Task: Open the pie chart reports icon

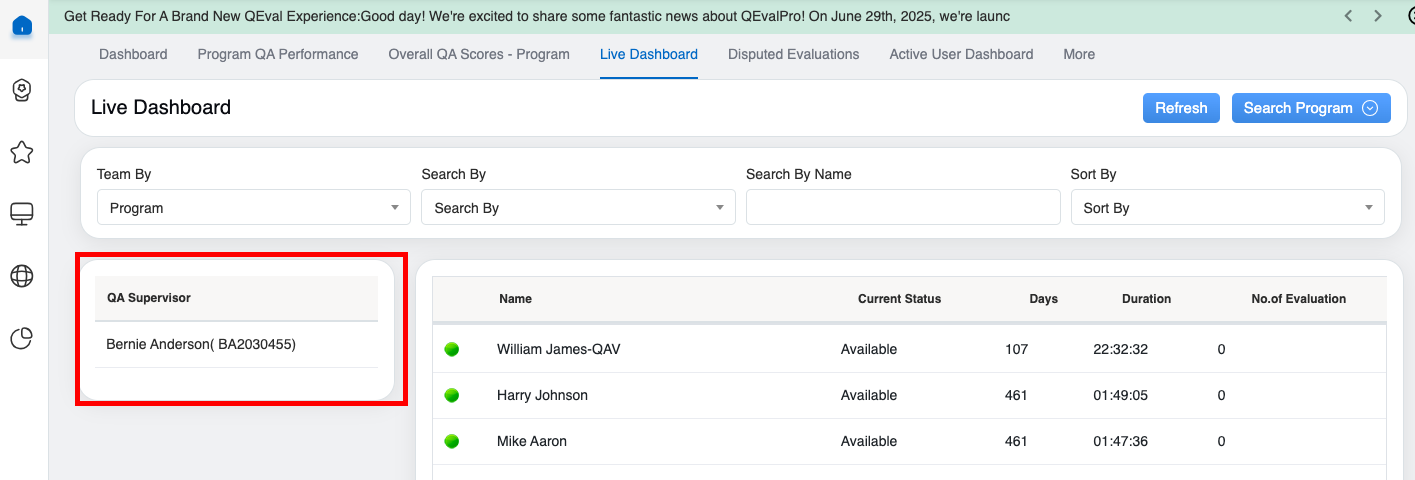Action: [x=22, y=339]
